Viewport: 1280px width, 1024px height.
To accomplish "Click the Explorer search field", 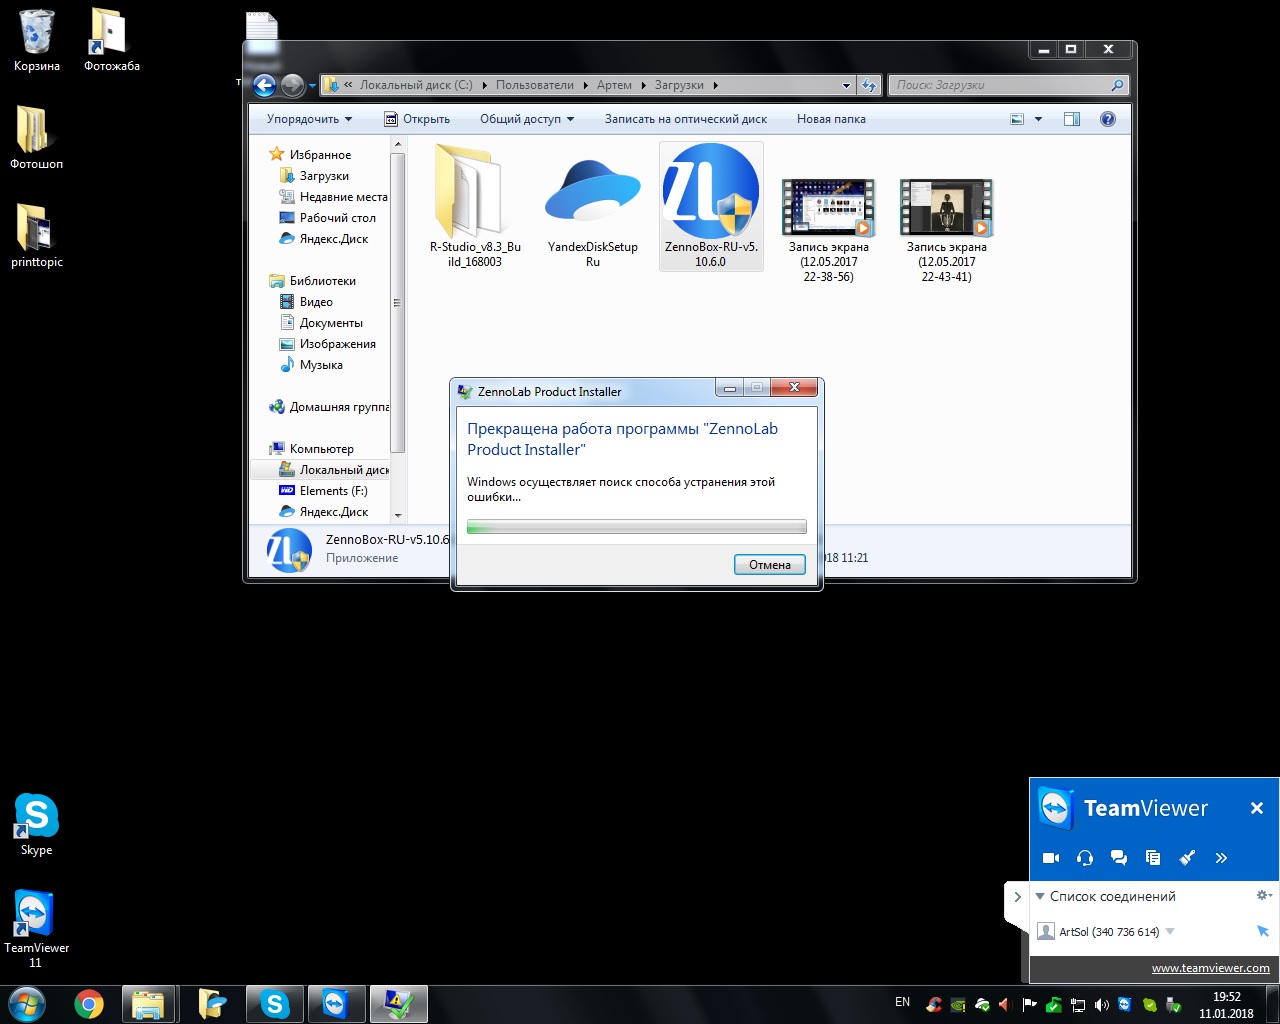I will point(1000,85).
